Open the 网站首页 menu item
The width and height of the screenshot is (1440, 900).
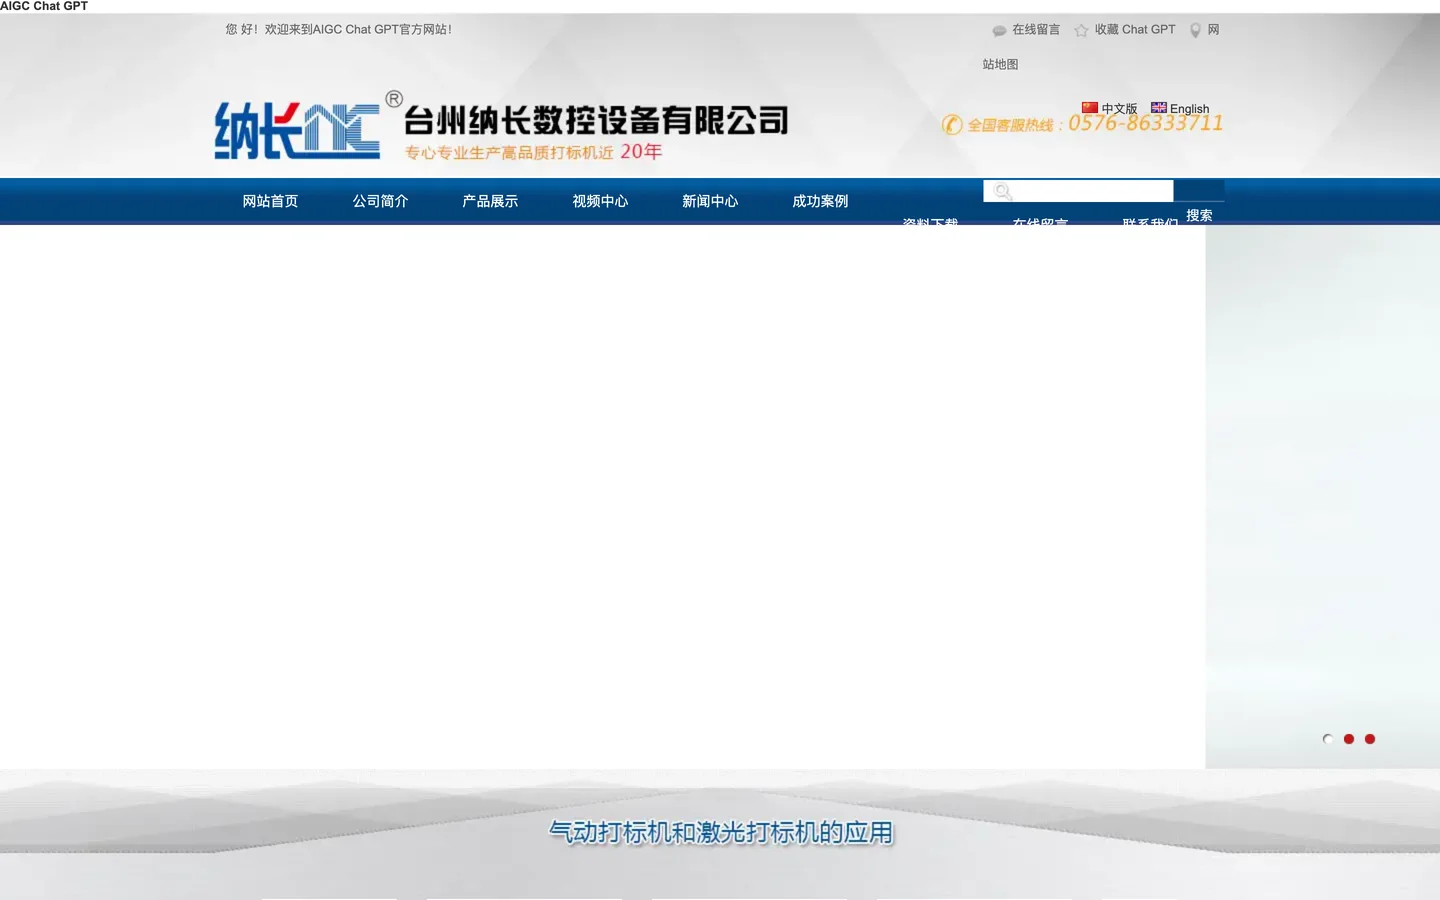click(x=270, y=201)
